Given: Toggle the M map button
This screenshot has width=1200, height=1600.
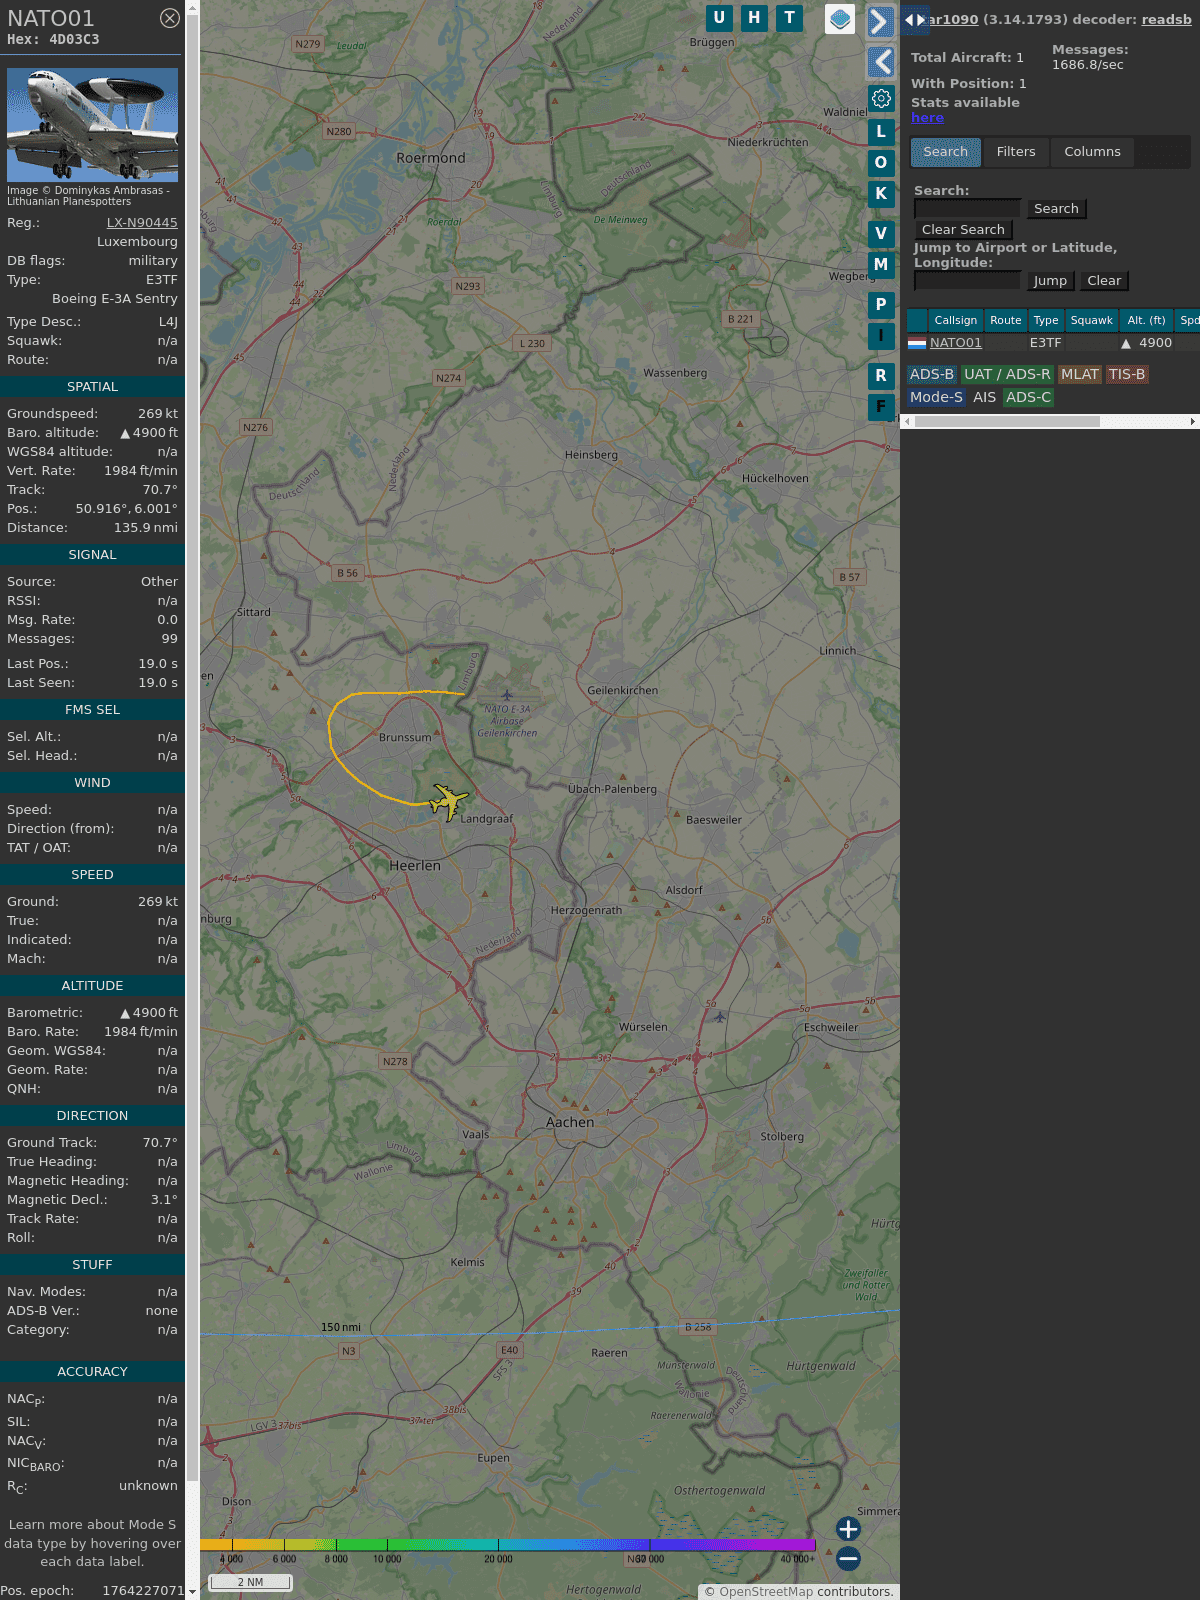Looking at the screenshot, I should pos(881,264).
